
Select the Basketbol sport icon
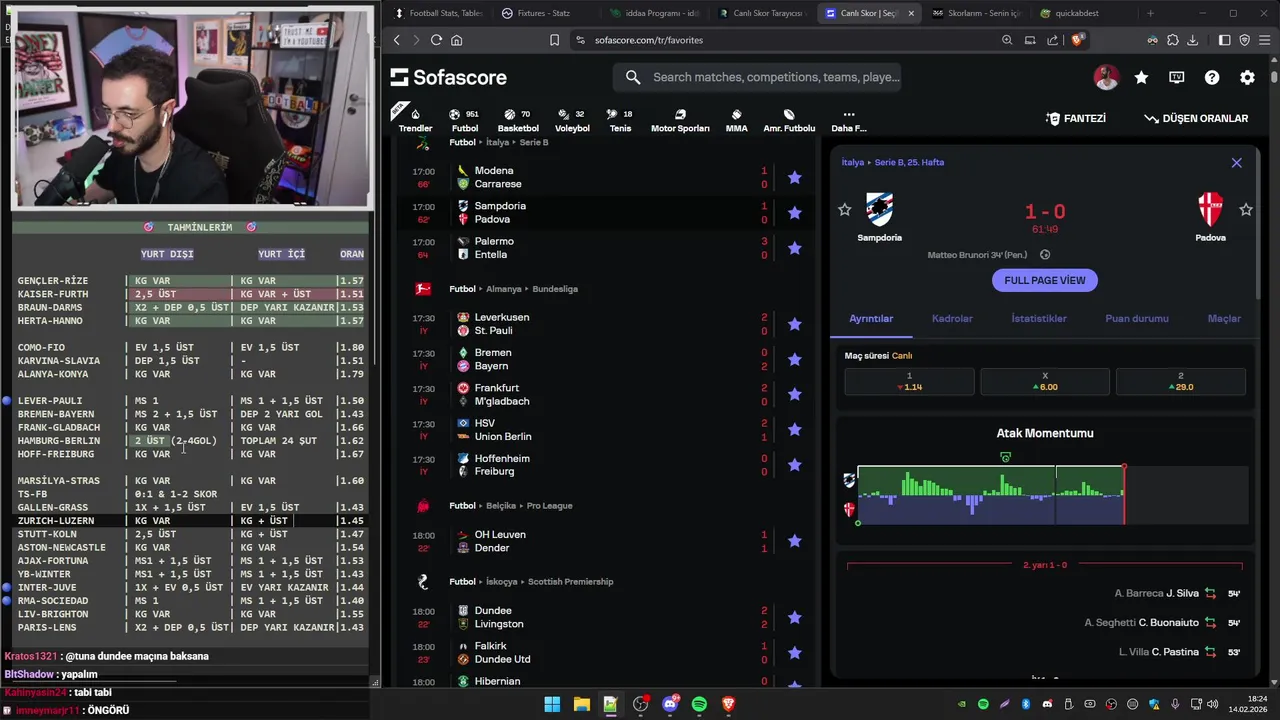pos(518,119)
